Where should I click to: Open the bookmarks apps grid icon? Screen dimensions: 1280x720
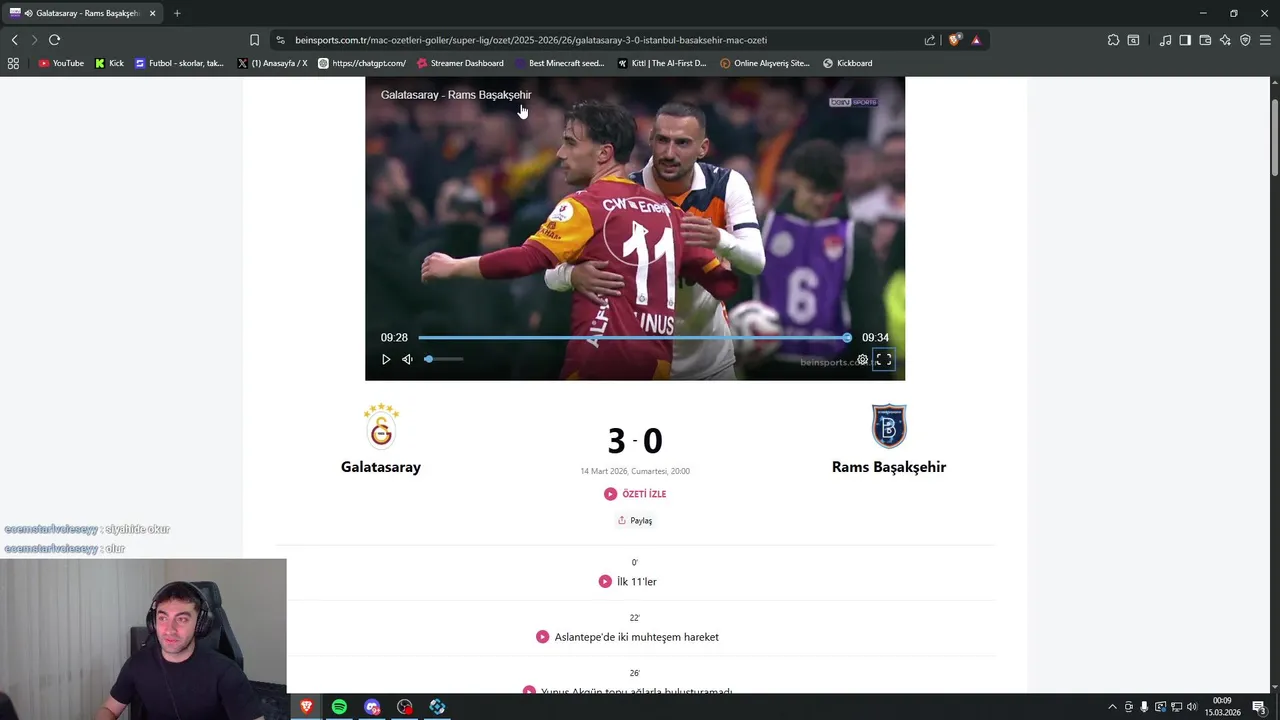pyautogui.click(x=13, y=63)
